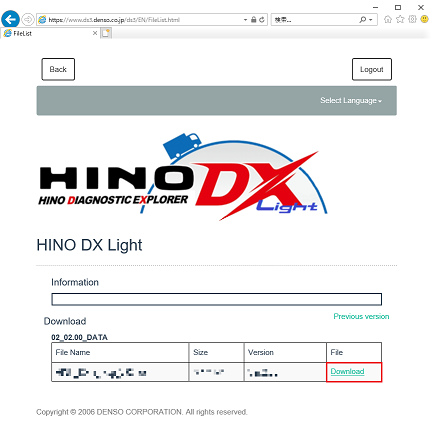This screenshot has width=433, height=428.
Task: Expand the search provider dropdown arrow
Action: tap(371, 20)
